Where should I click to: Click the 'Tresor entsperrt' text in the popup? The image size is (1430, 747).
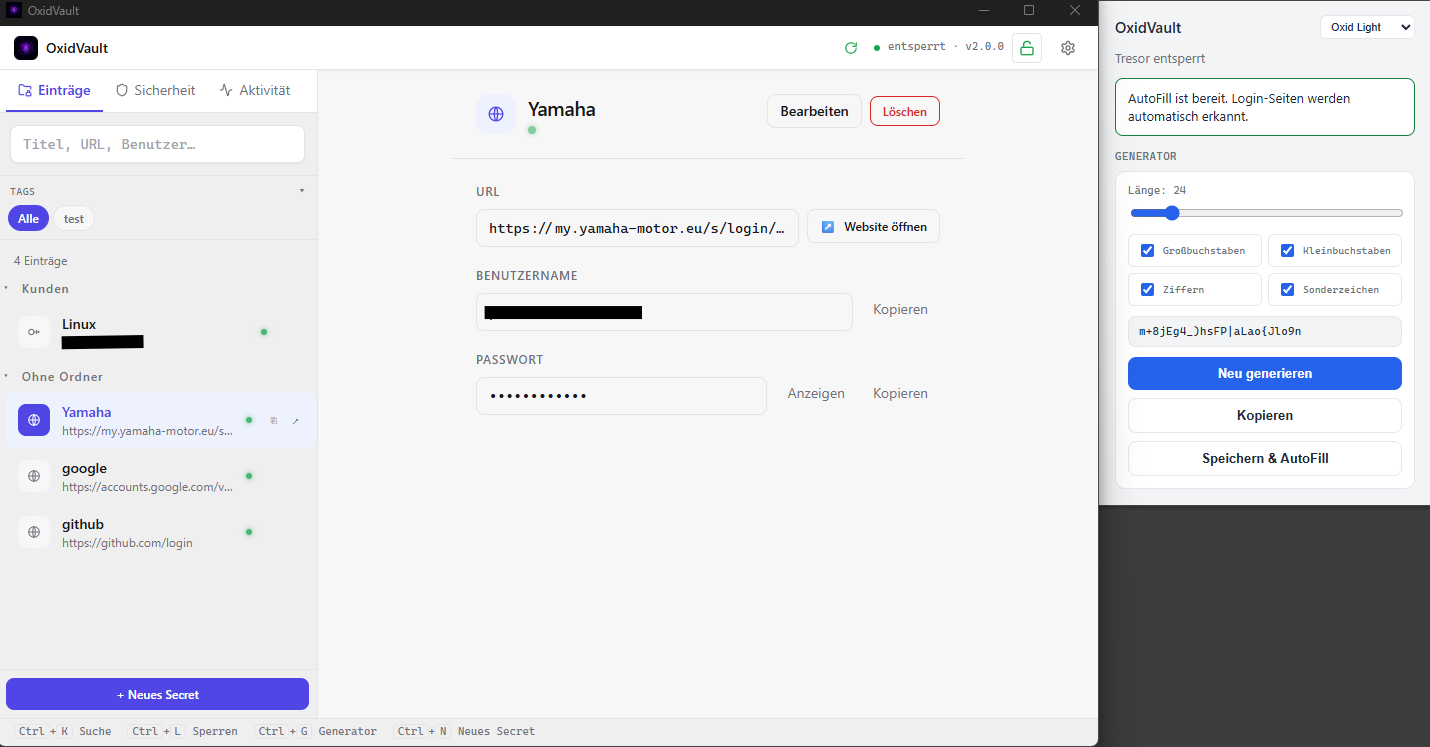[1160, 59]
